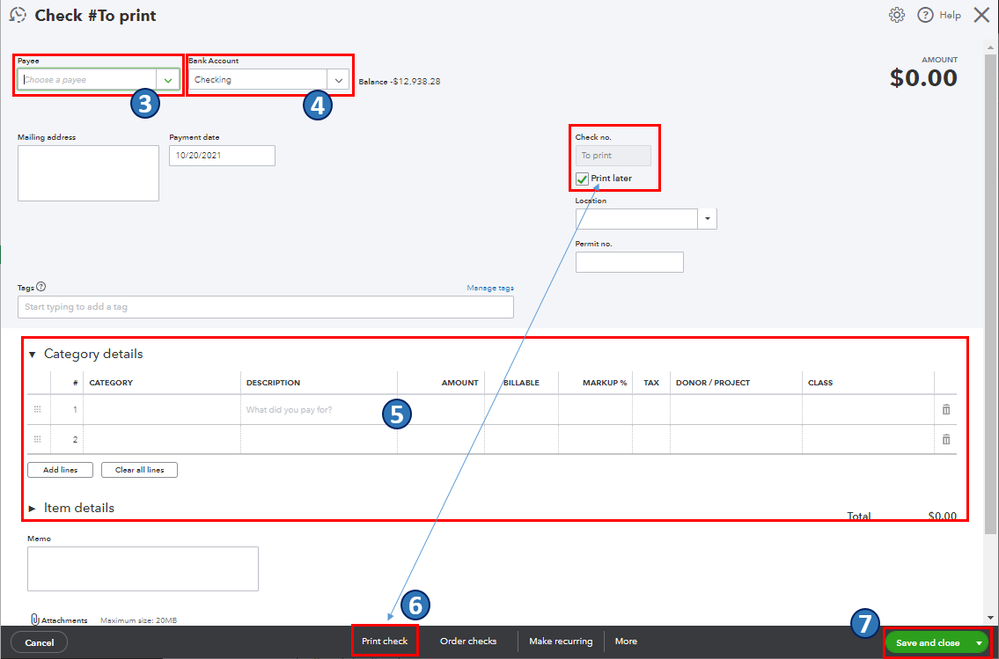Click Order checks in bottom bar
This screenshot has width=999, height=659.
coord(468,641)
